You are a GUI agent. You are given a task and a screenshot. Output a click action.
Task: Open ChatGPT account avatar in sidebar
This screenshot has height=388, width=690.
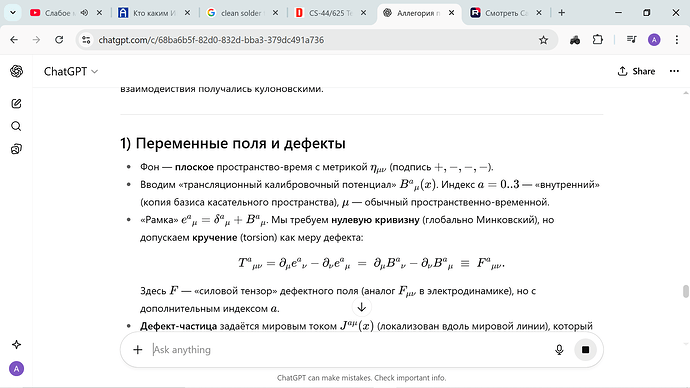[x=16, y=369]
